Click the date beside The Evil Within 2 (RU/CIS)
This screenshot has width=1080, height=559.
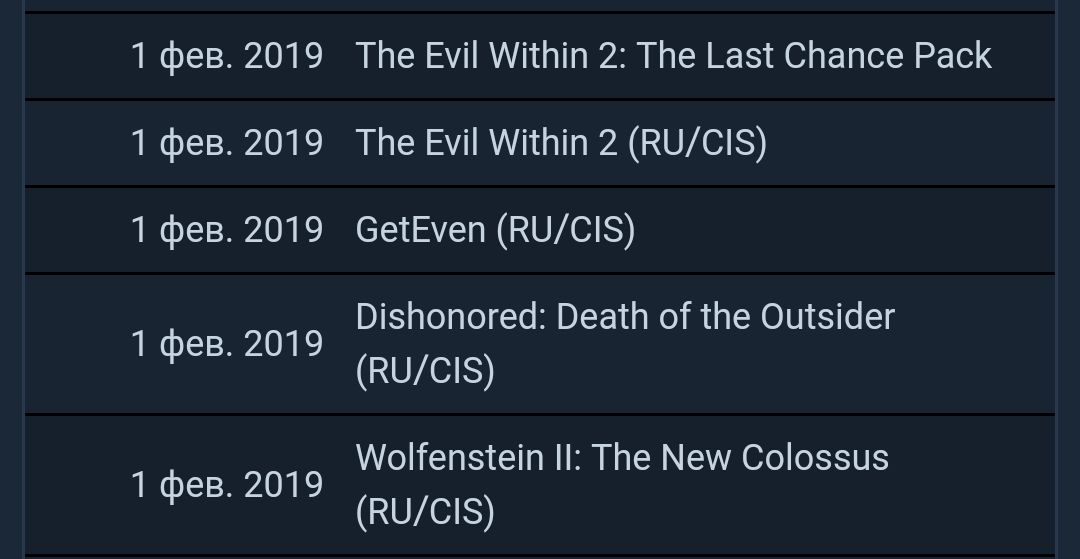226,143
